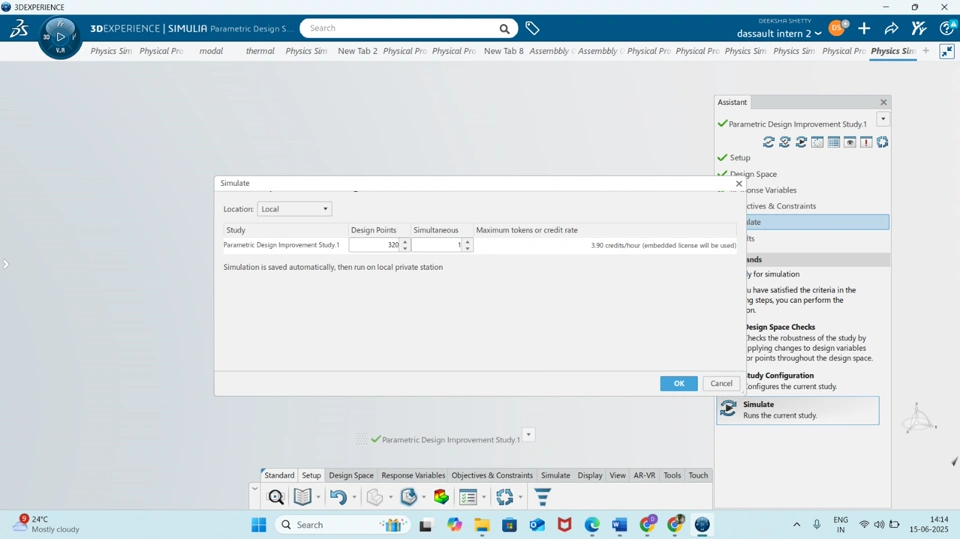Open the dassault intern 2 role chevron

(818, 34)
